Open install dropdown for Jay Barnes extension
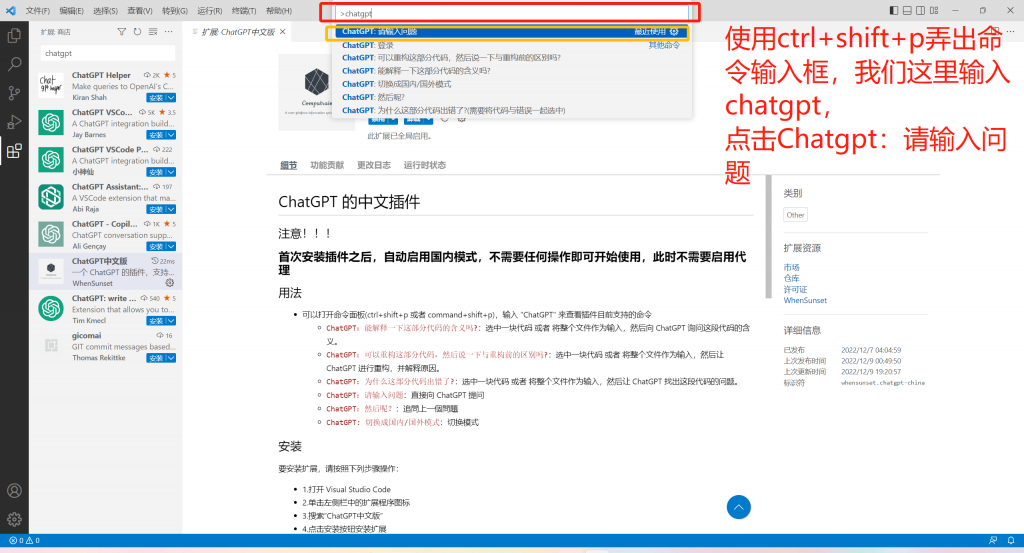The image size is (1024, 553). click(170, 135)
